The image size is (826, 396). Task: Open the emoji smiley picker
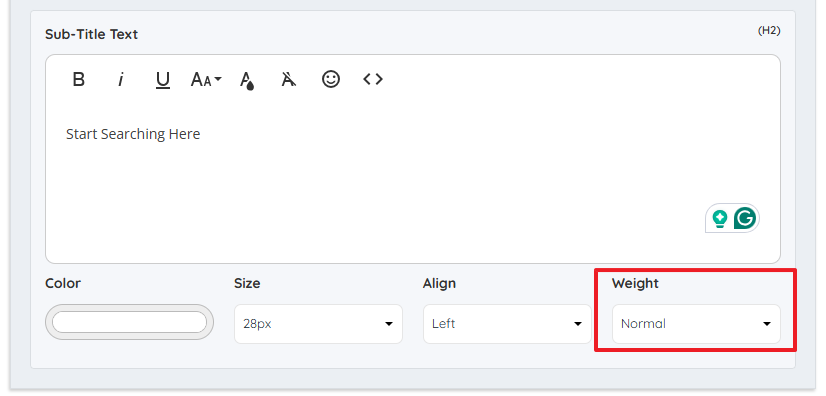[331, 80]
